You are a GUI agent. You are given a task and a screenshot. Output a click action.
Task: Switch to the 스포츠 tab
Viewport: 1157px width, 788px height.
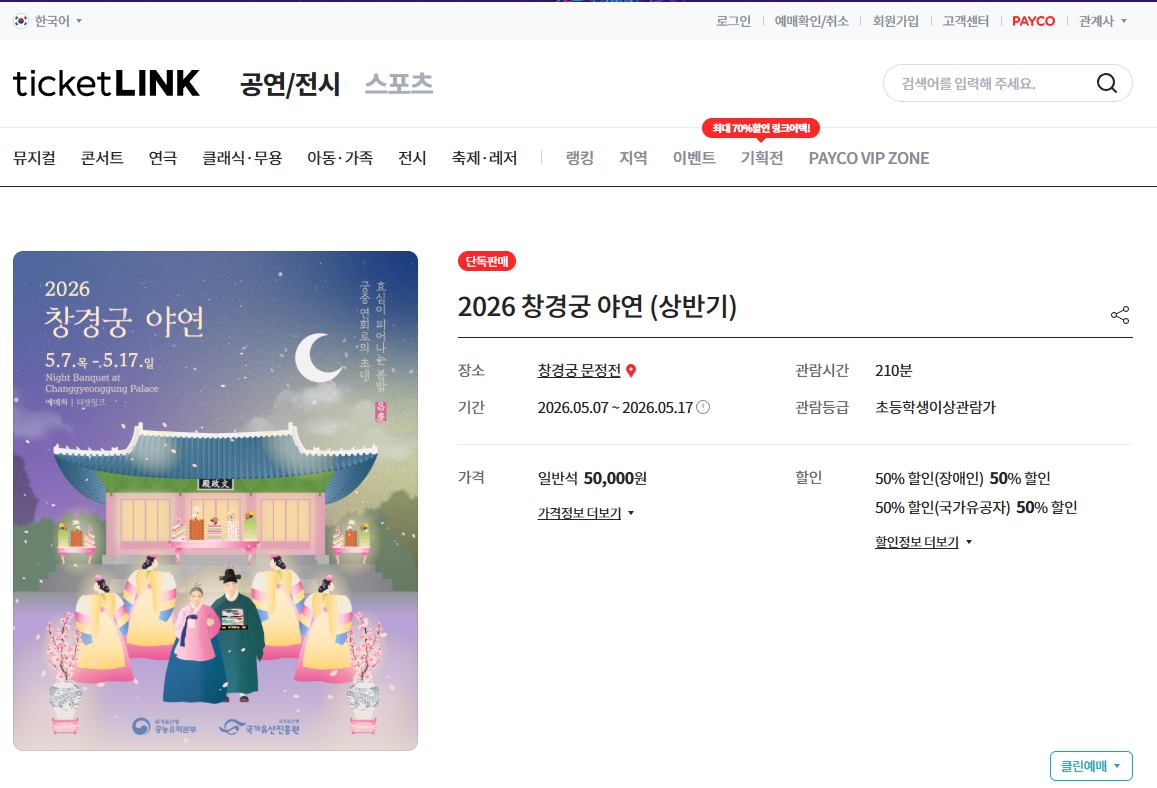(x=398, y=83)
